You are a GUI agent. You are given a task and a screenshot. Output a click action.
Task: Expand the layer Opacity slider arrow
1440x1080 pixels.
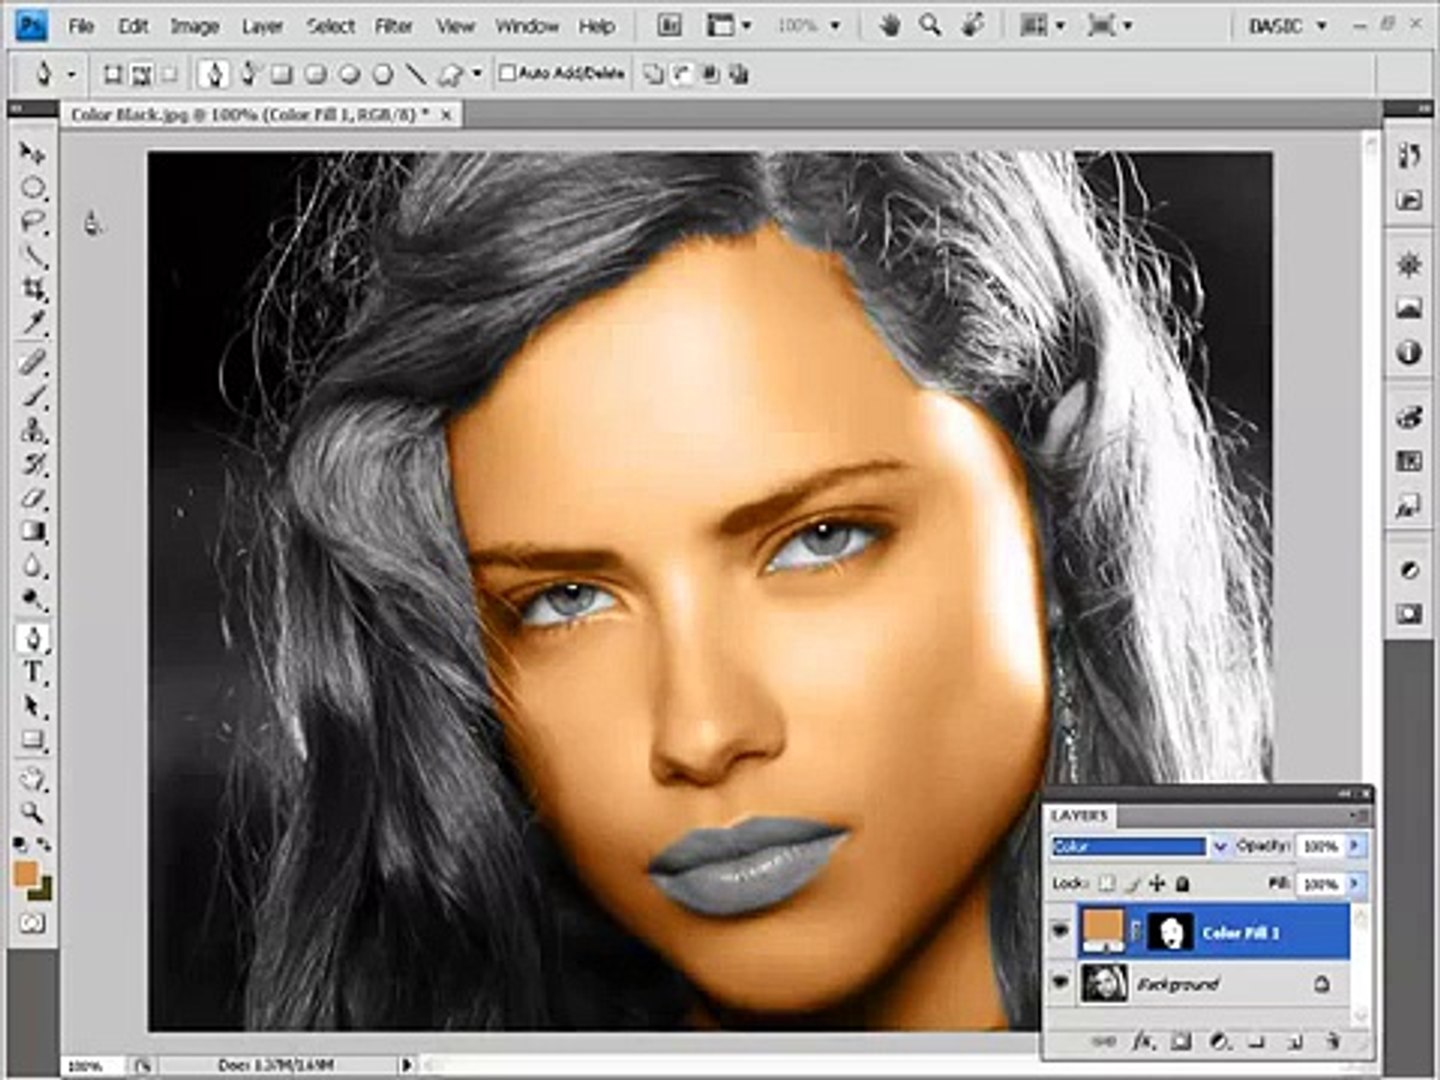tap(1355, 846)
